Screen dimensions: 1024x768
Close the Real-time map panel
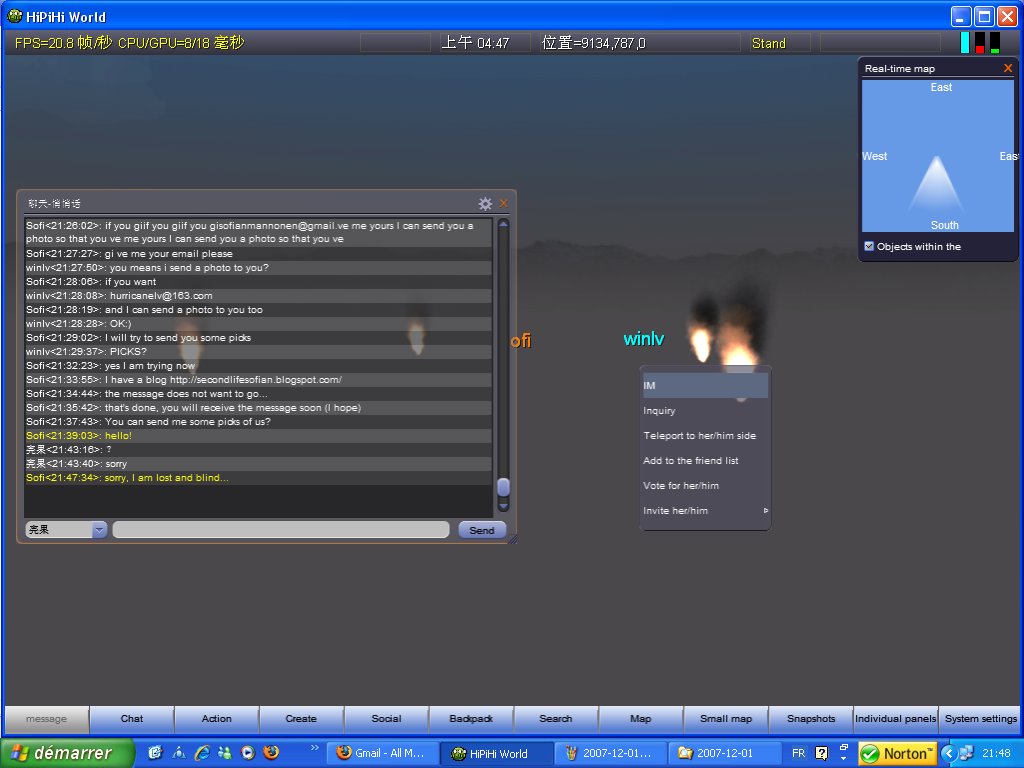[x=1008, y=68]
